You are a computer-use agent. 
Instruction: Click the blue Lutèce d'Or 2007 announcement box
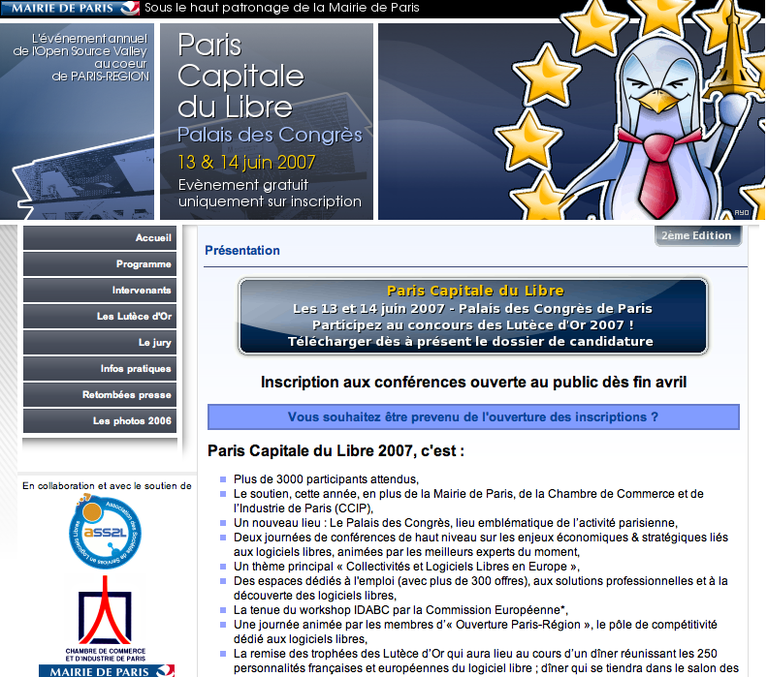point(473,316)
